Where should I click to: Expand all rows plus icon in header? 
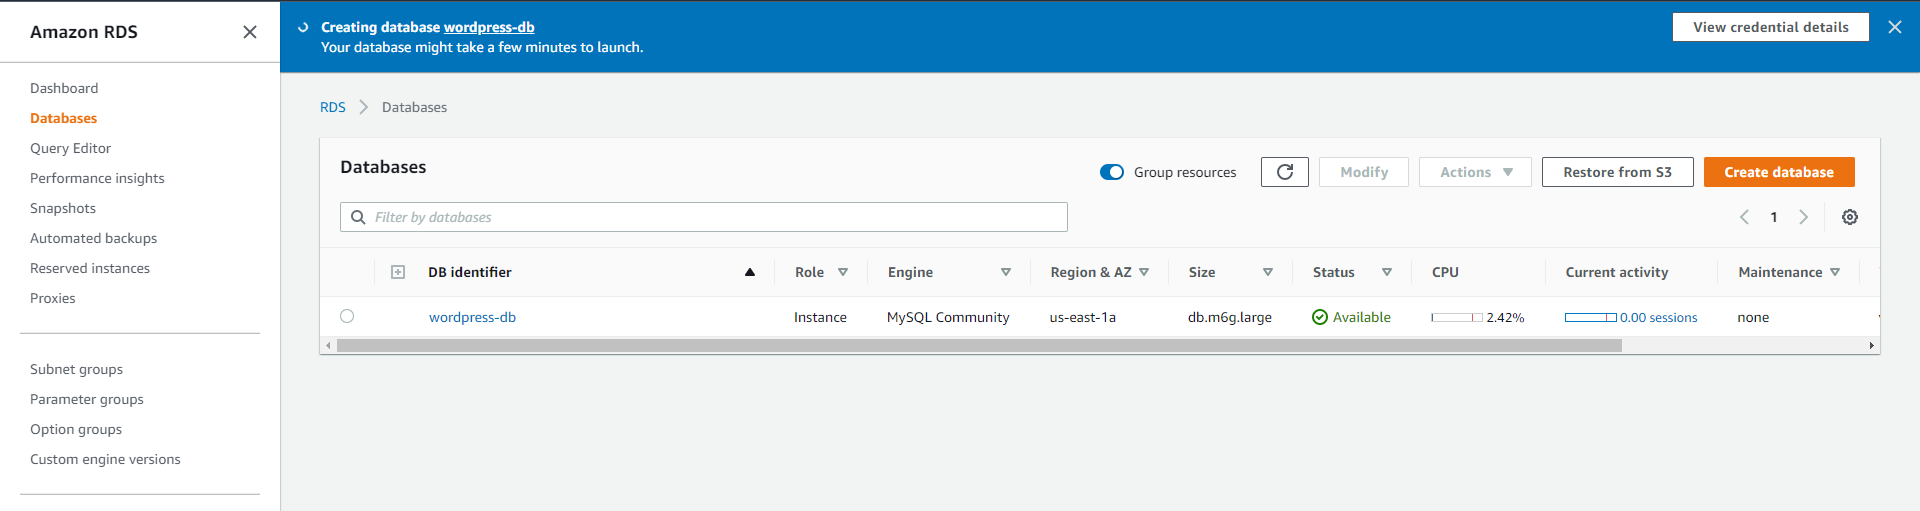pos(398,272)
